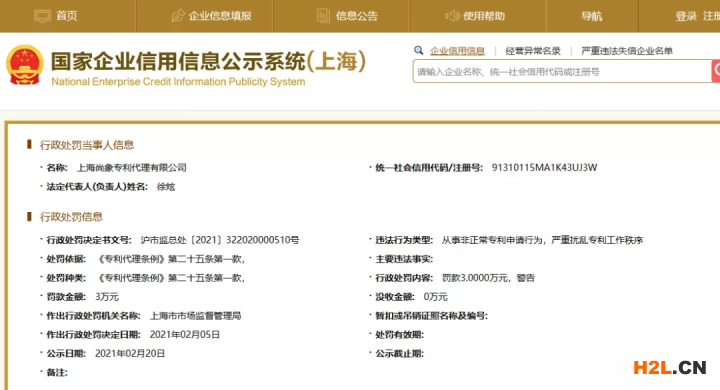This screenshot has height=390, width=720.
Task: Open the 企业信息填报 menu item
Action: tap(220, 16)
